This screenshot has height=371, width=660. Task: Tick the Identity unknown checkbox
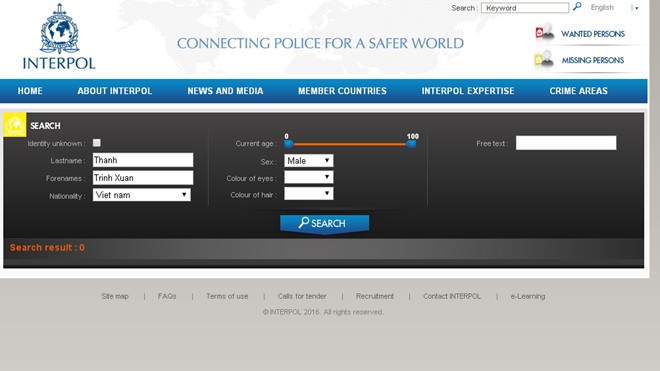pos(97,143)
